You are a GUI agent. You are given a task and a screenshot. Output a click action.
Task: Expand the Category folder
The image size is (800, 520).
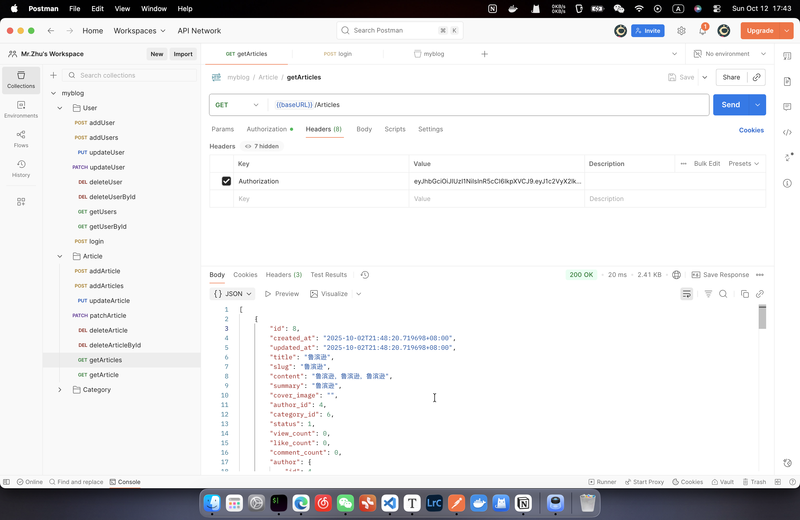pyautogui.click(x=59, y=390)
